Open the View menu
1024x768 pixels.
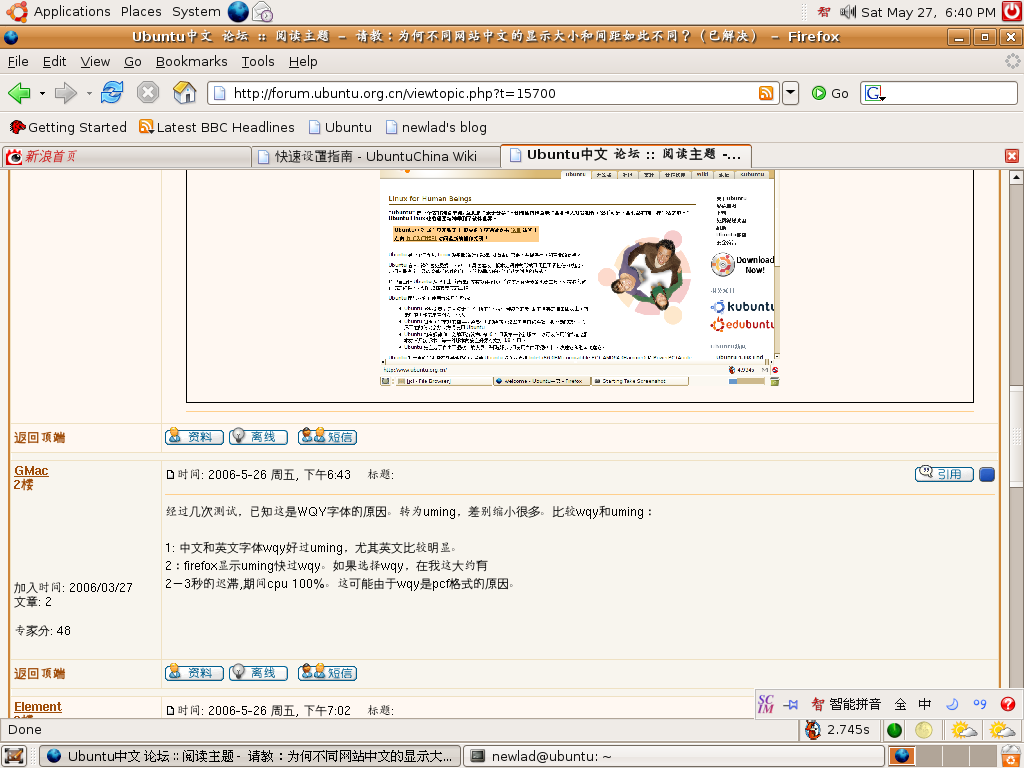pos(95,61)
